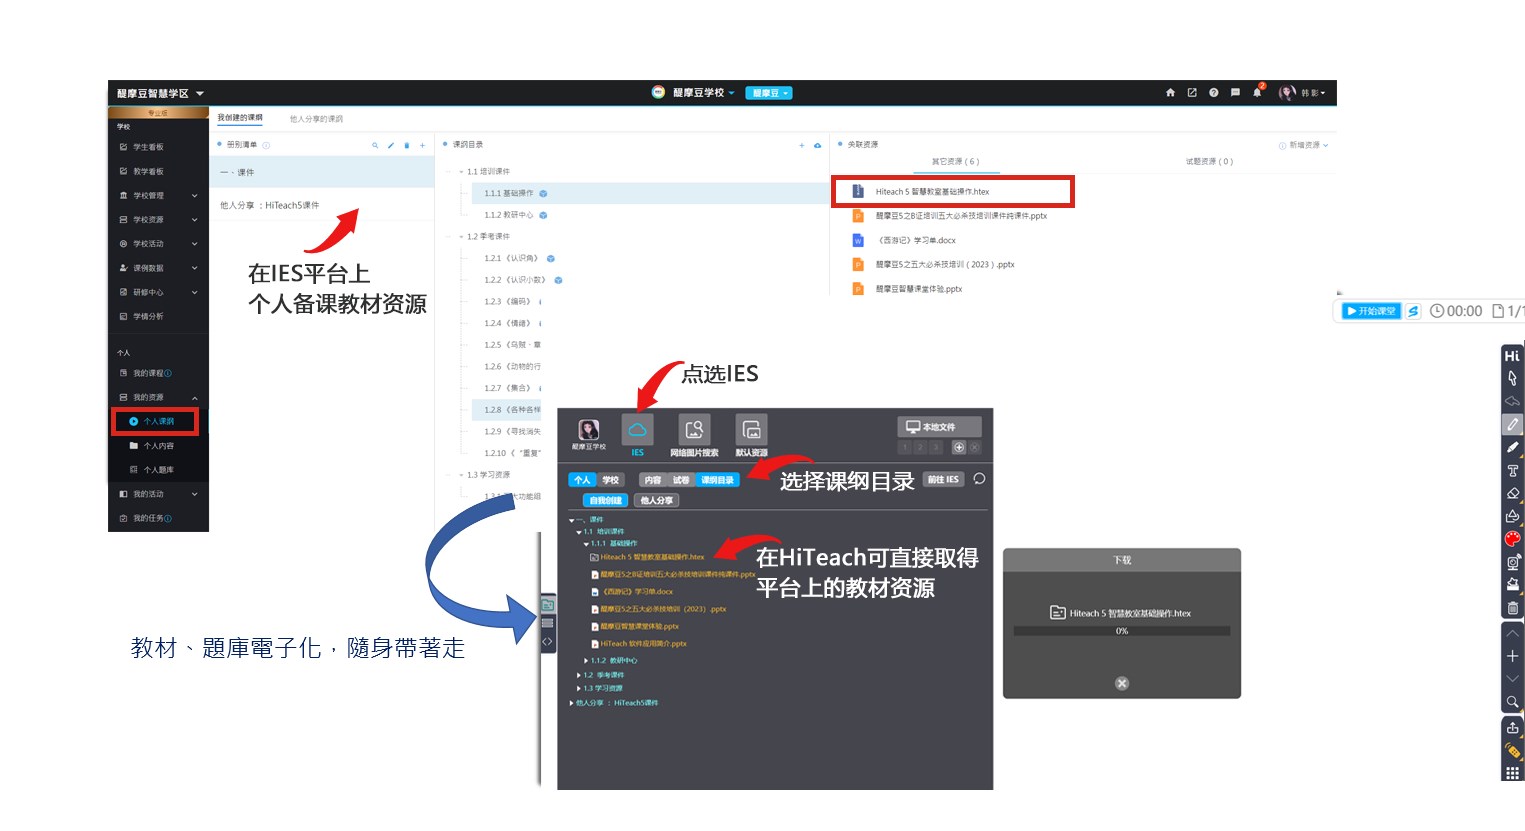Open the 醍摩豆智慧学区 dropdown

pos(160,94)
